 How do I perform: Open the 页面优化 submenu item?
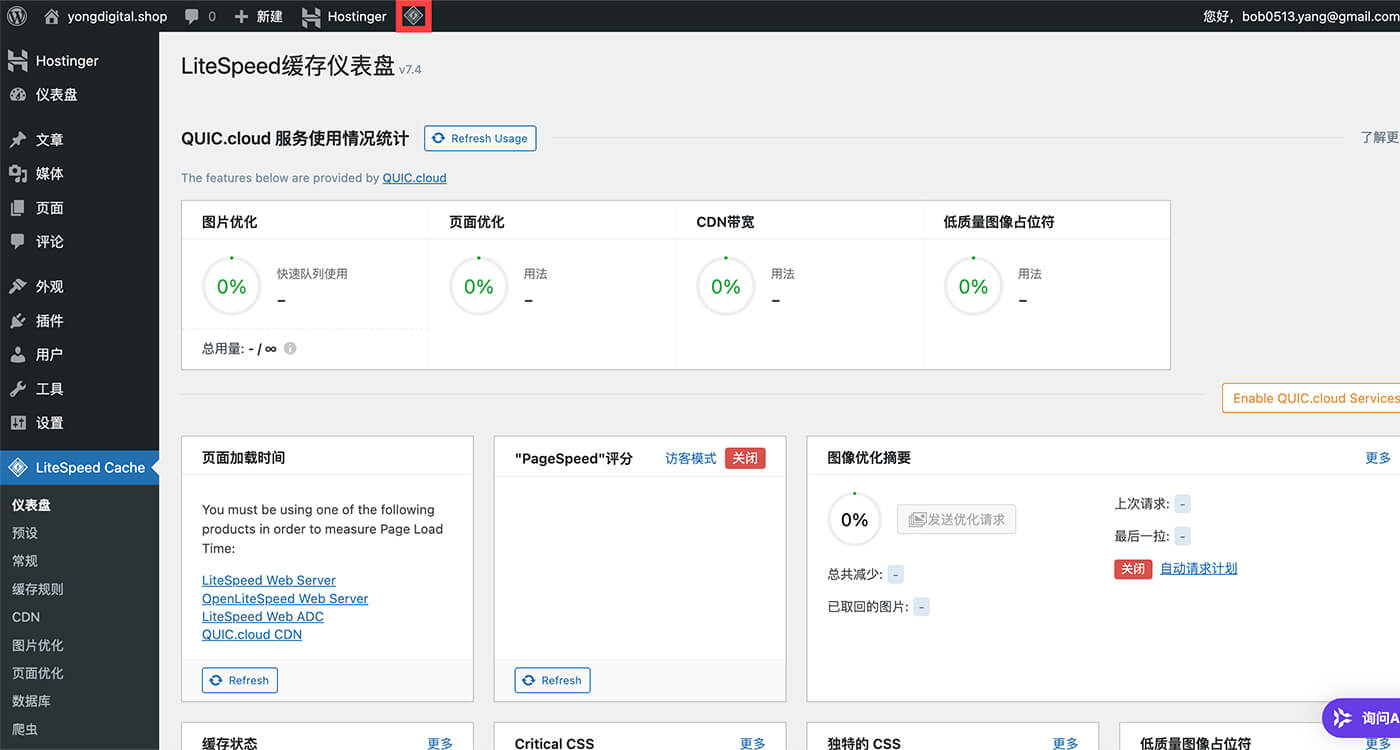tap(38, 673)
